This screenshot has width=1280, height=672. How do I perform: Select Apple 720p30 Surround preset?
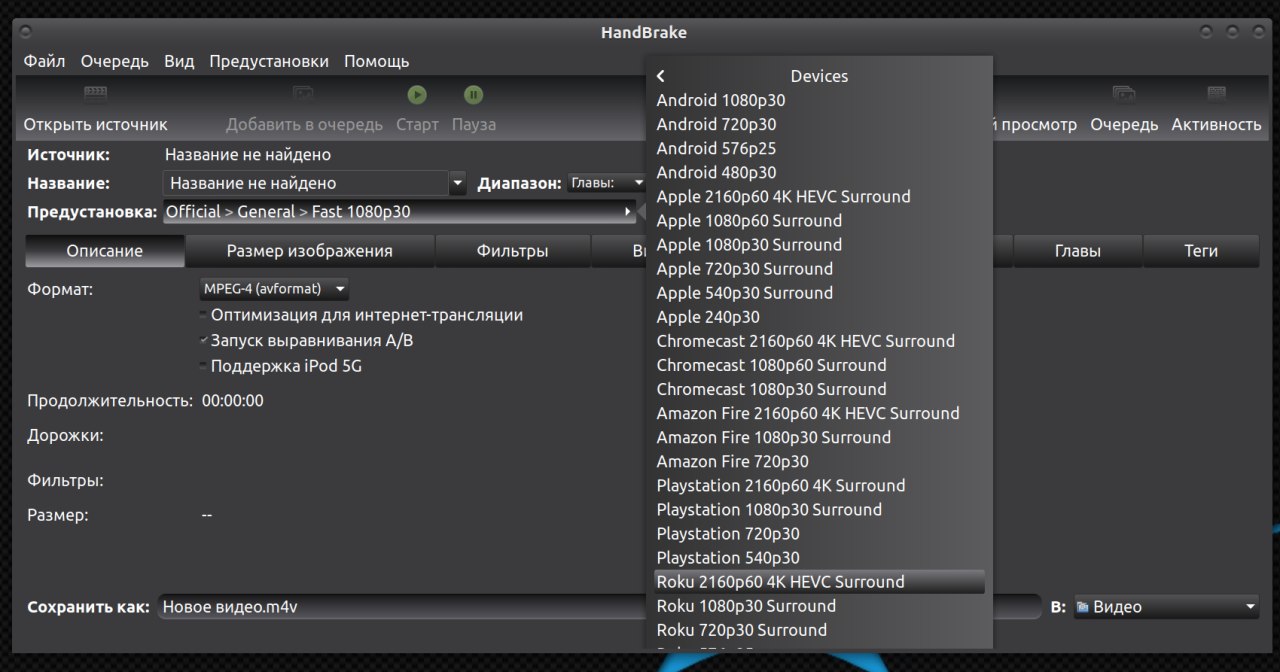[x=819, y=268]
